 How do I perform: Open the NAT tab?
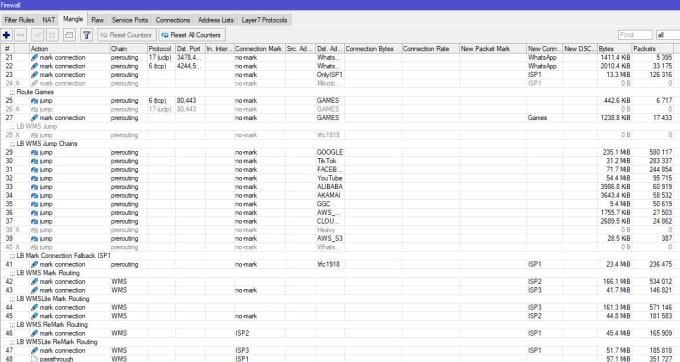coord(49,20)
